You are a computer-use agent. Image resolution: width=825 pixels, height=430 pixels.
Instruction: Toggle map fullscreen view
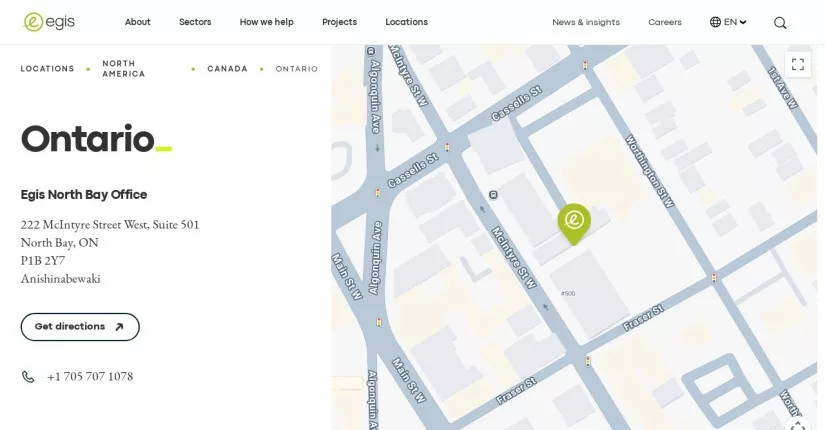(798, 64)
